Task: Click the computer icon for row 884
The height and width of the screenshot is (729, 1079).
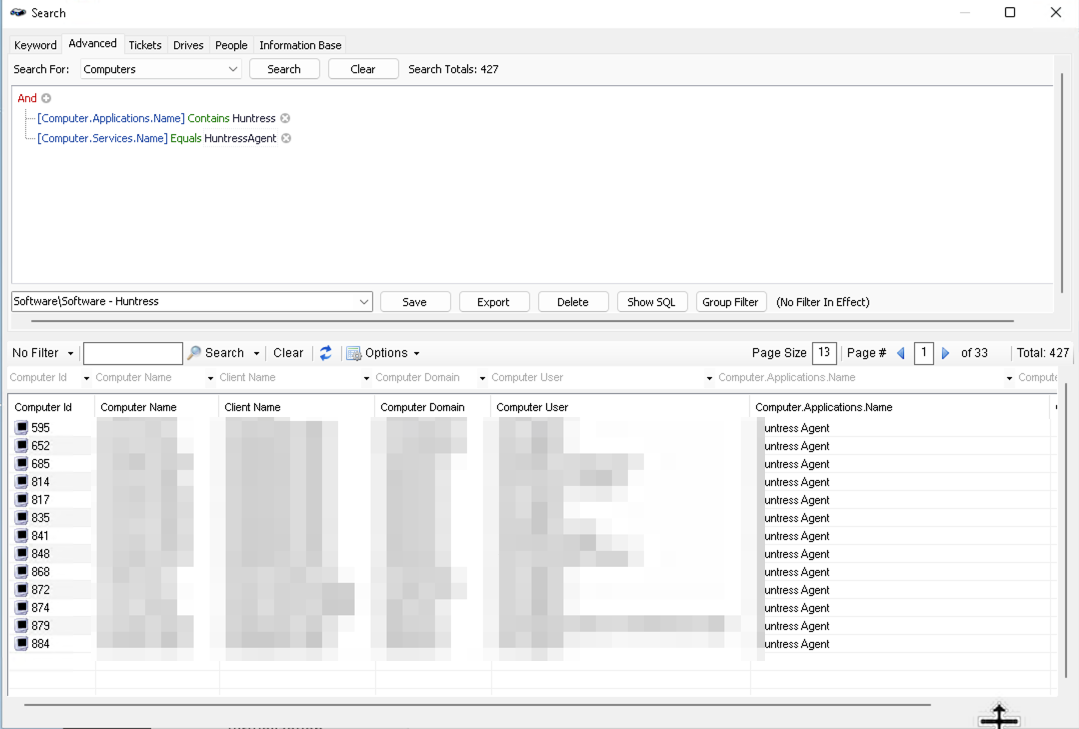Action: point(21,643)
